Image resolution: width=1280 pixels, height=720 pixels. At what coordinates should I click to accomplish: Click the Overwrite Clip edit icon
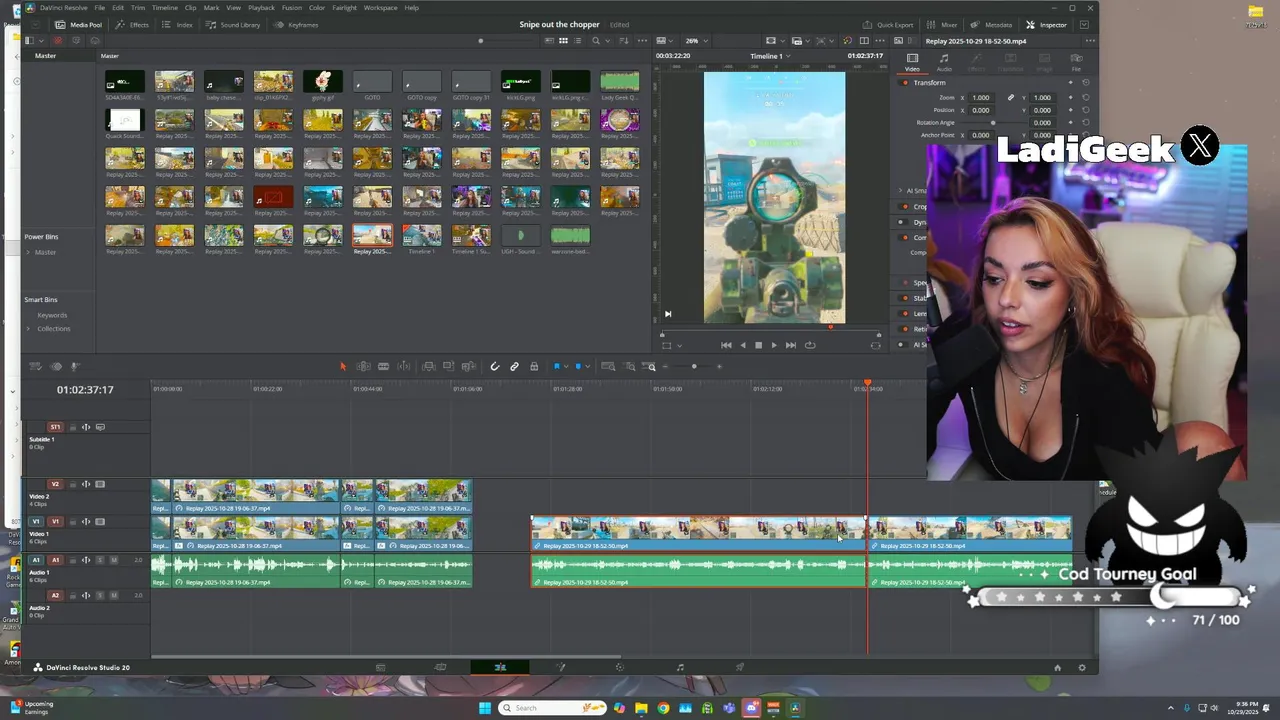(x=448, y=367)
